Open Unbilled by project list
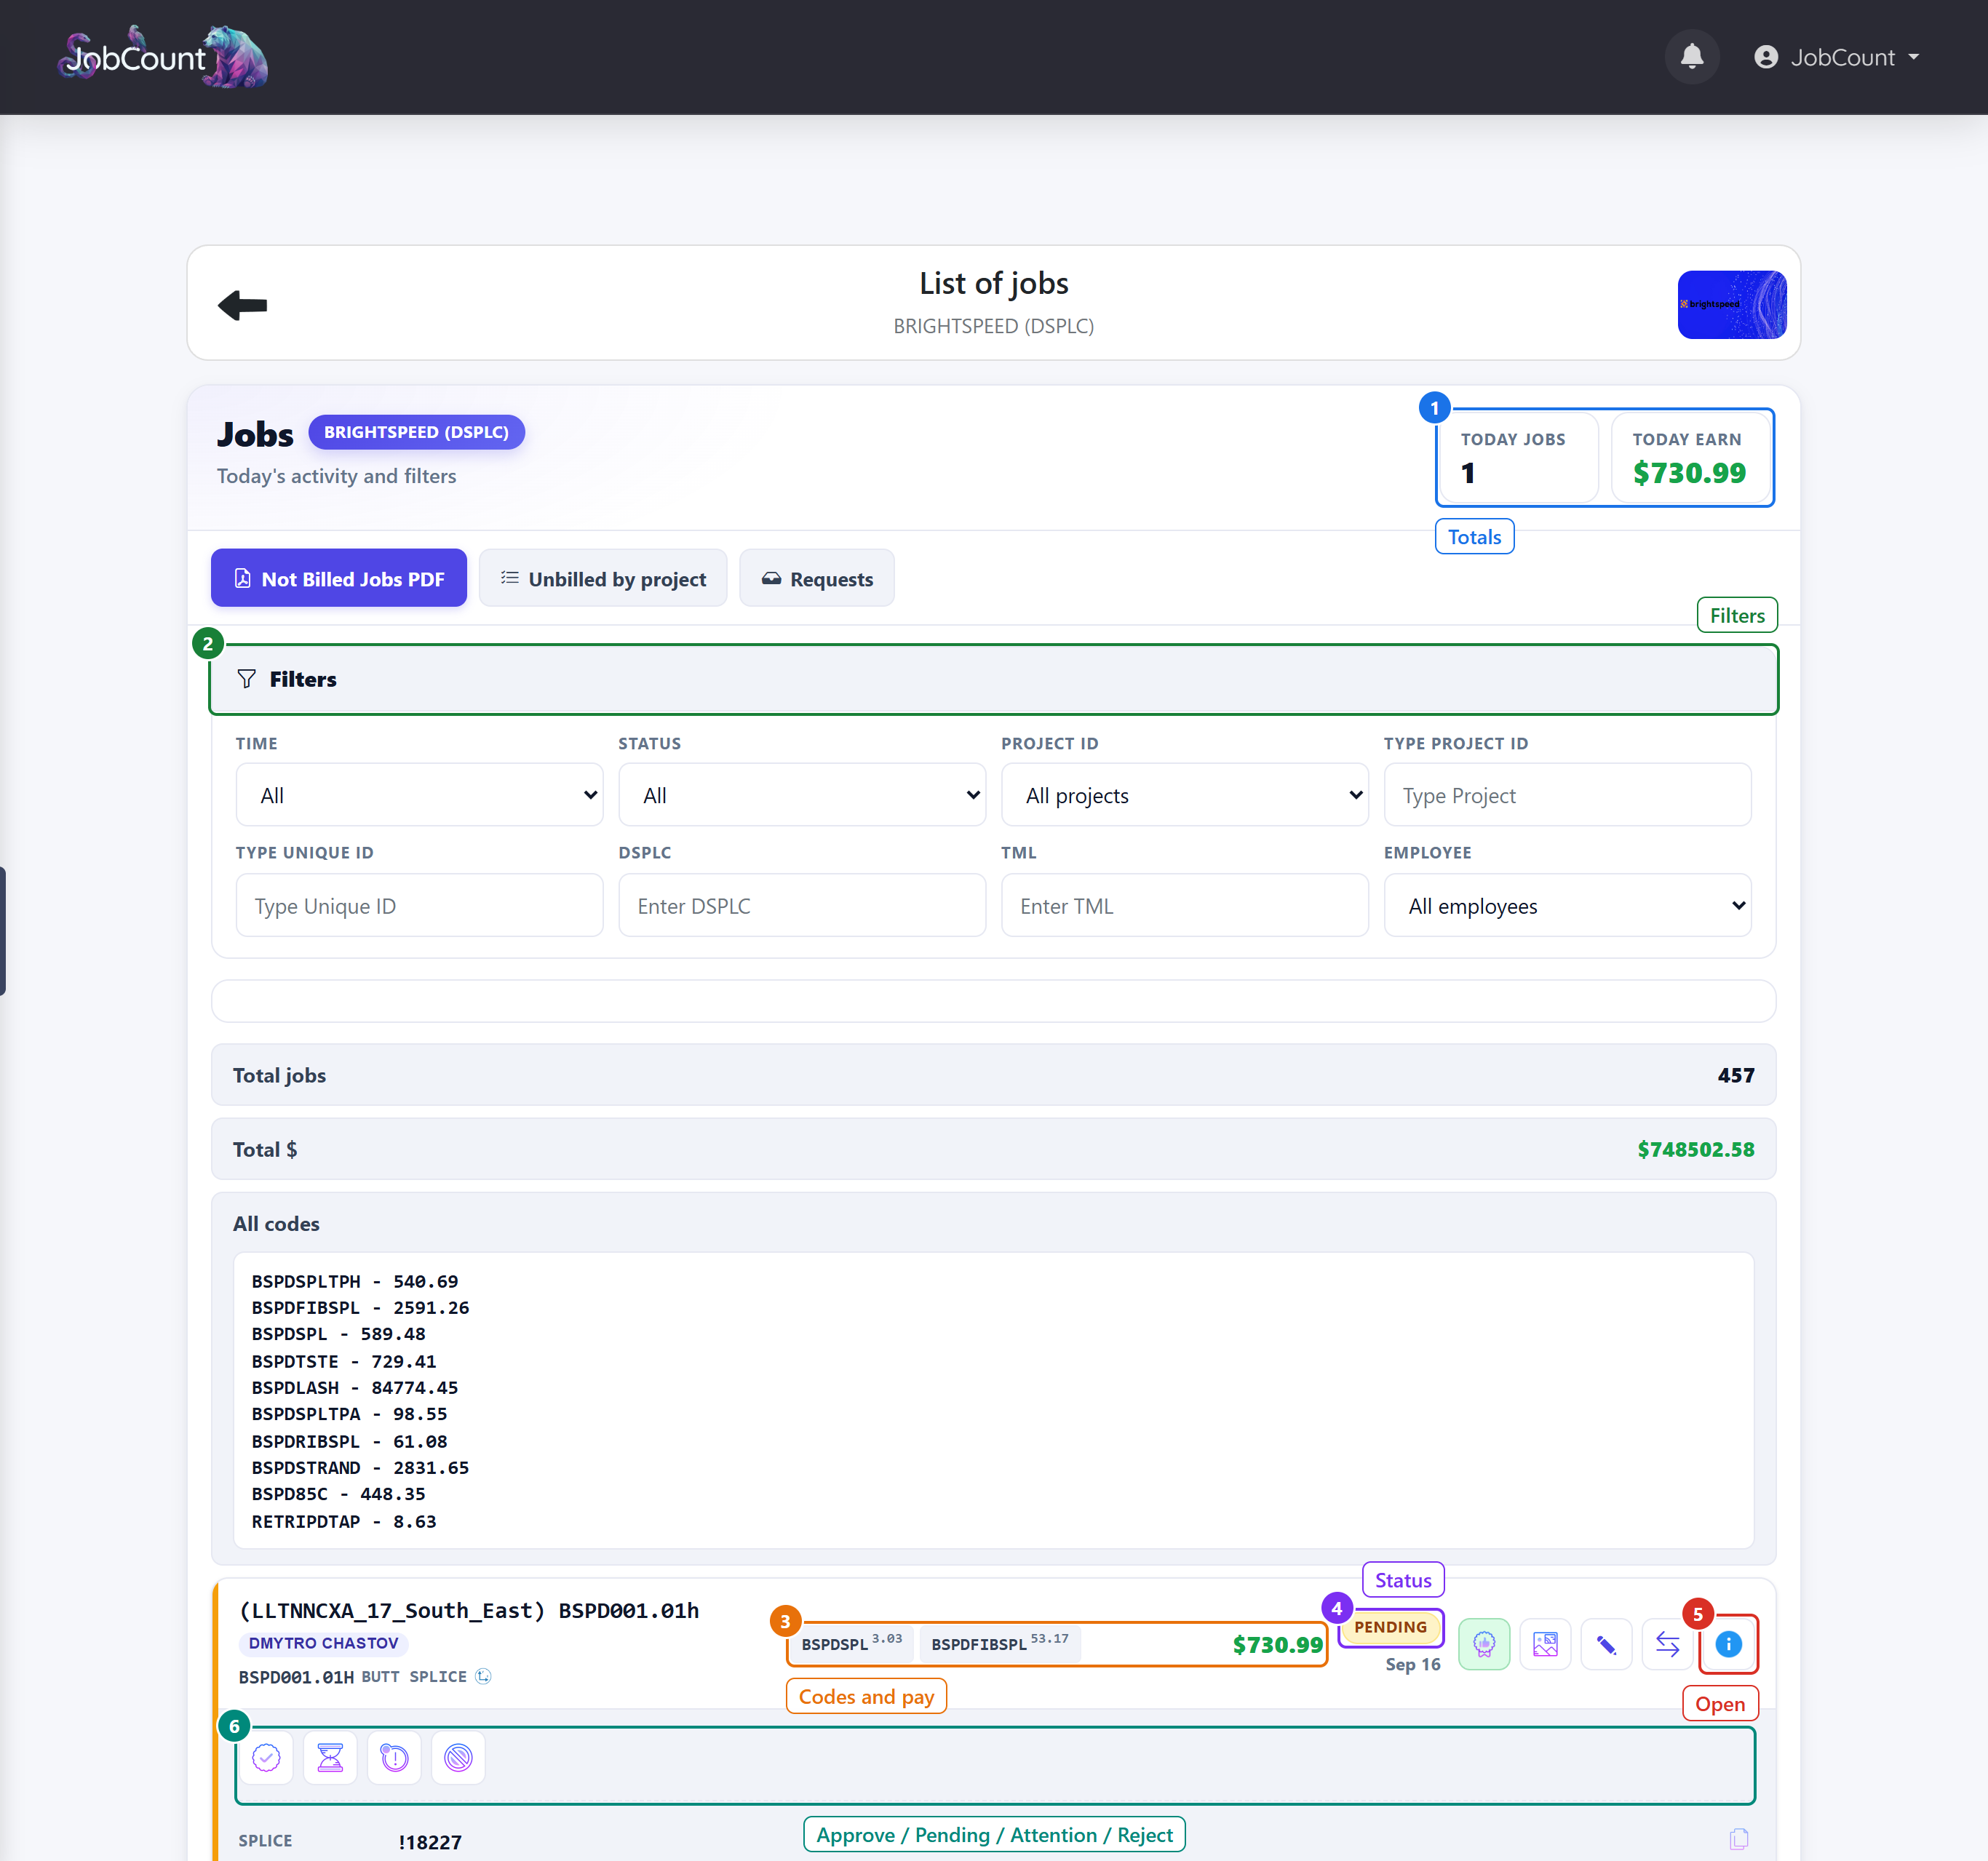 pos(603,578)
